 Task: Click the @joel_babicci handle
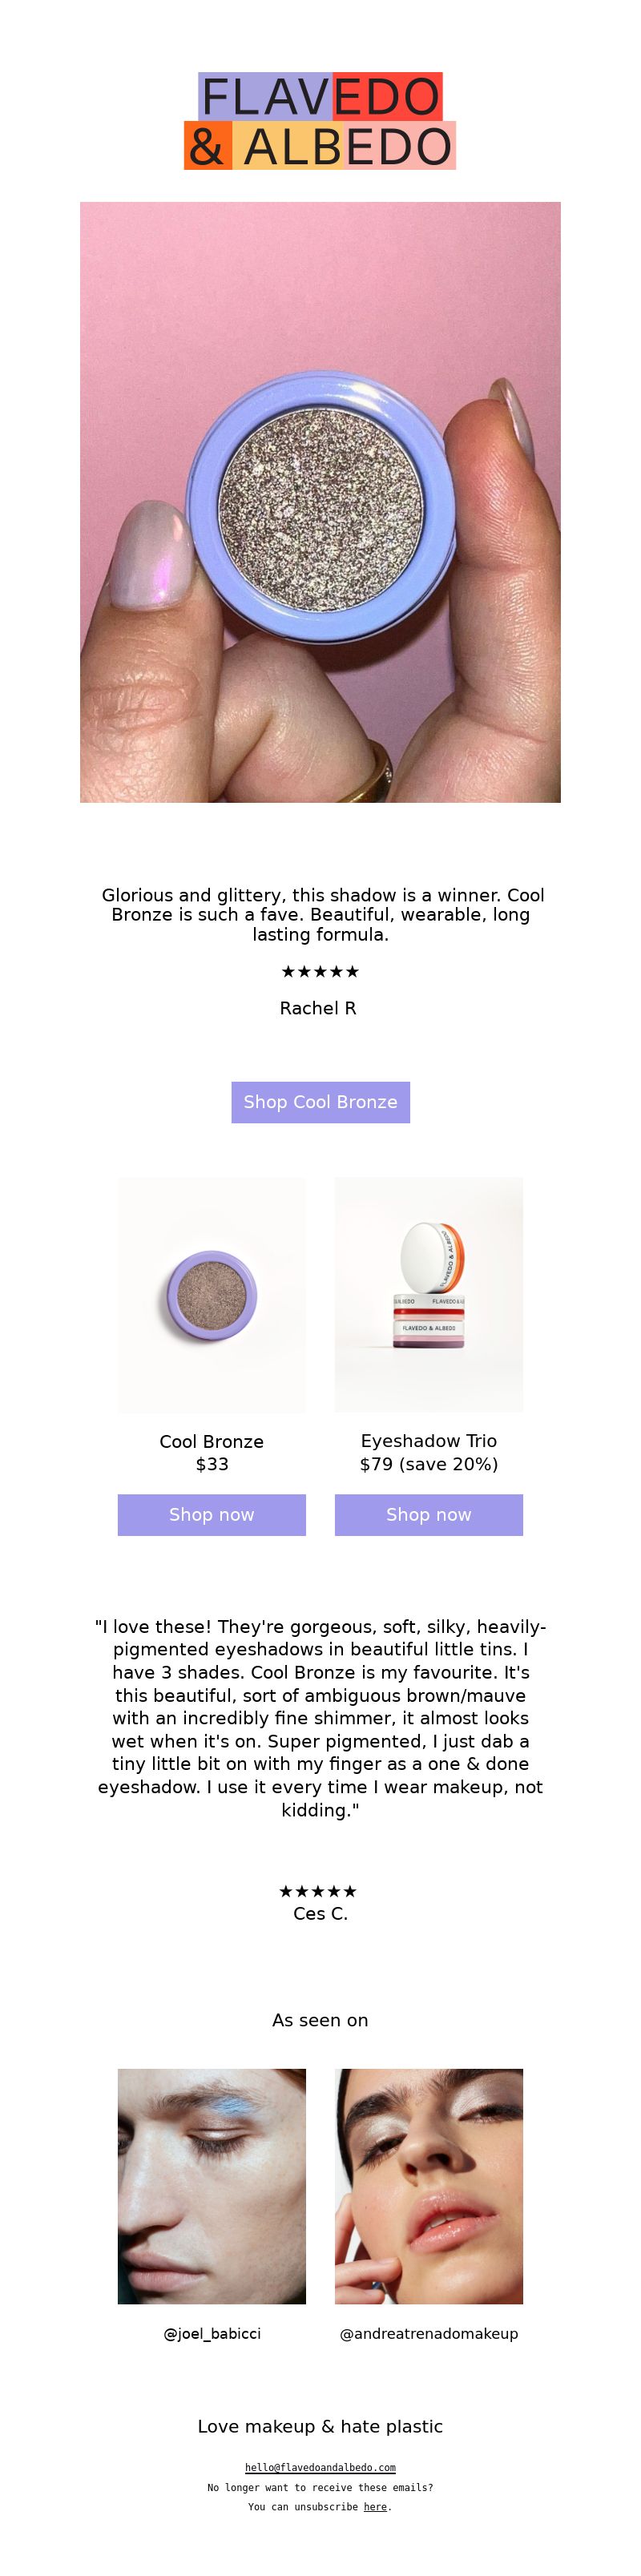click(212, 2334)
